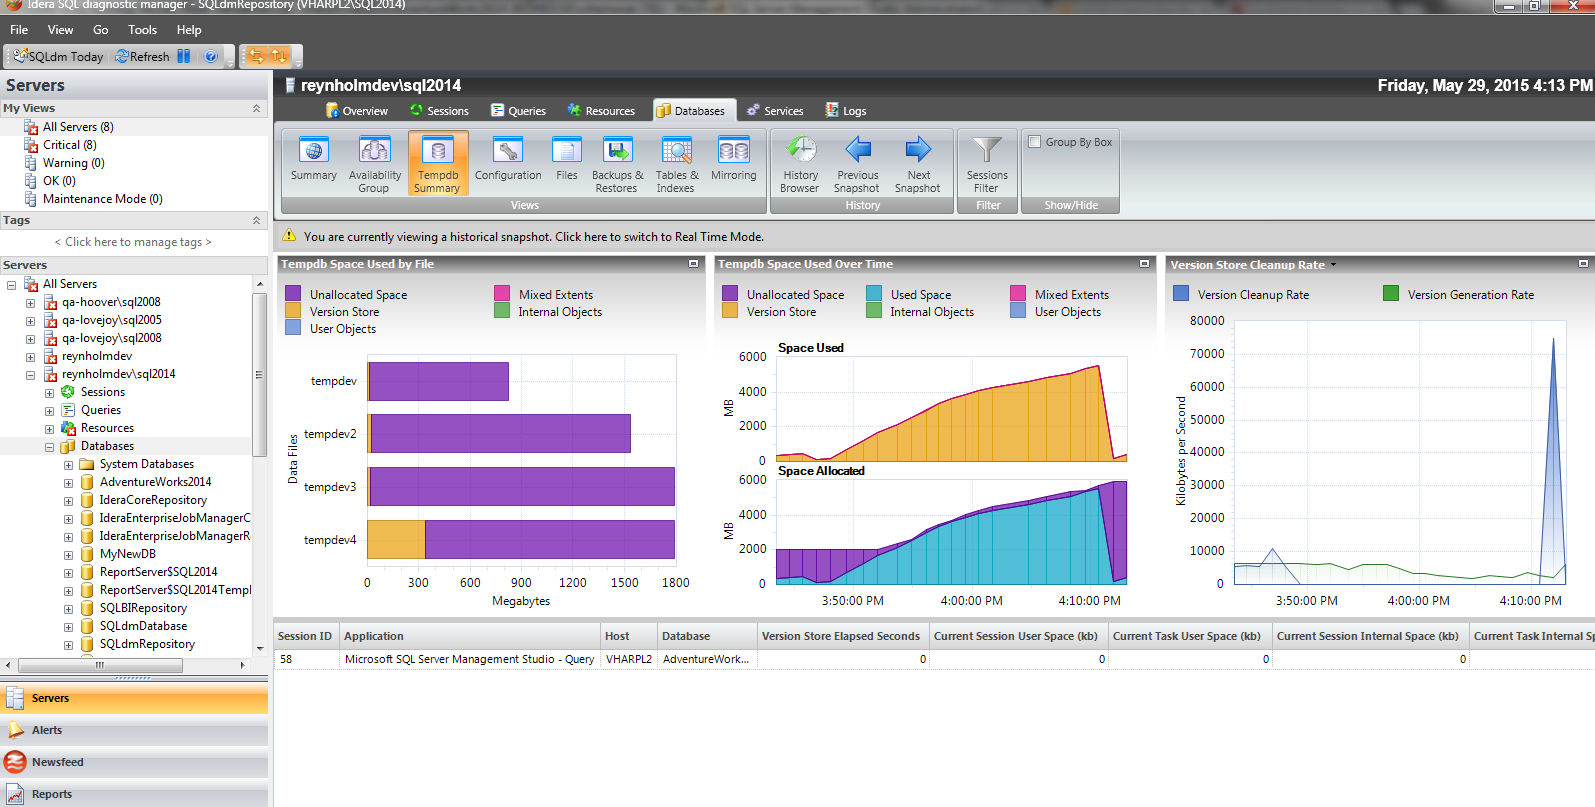
Task: Select the MyNewDB database
Action: (x=127, y=554)
